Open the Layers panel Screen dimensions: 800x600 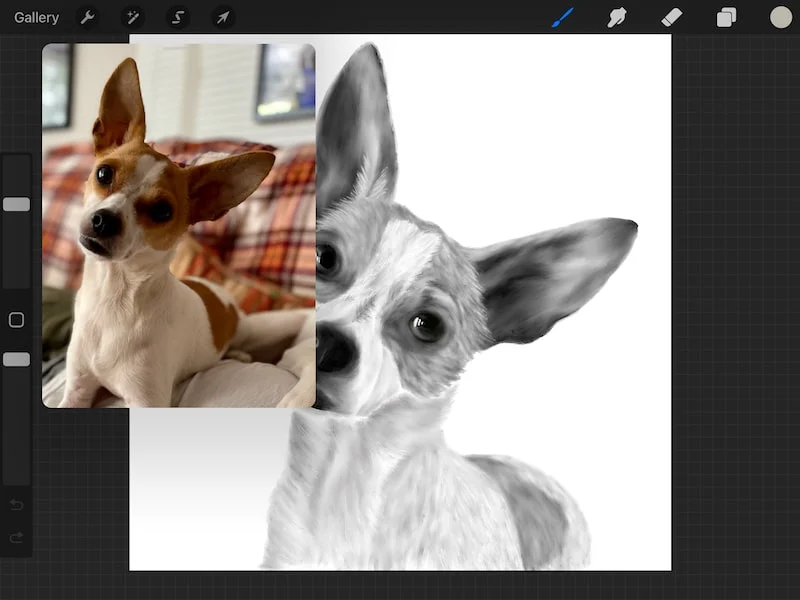coord(726,18)
